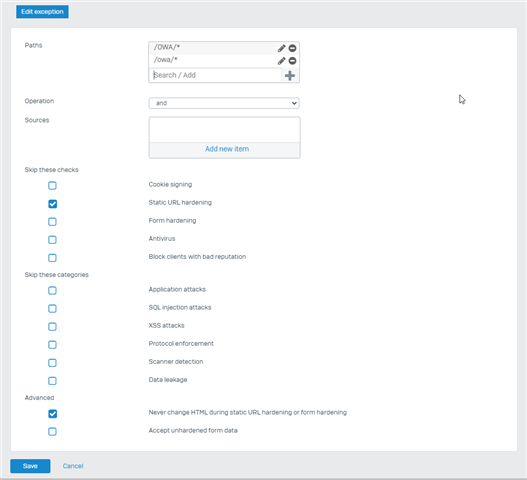The height and width of the screenshot is (480, 527).
Task: Uncheck Static URL hardening
Action: 52,204
